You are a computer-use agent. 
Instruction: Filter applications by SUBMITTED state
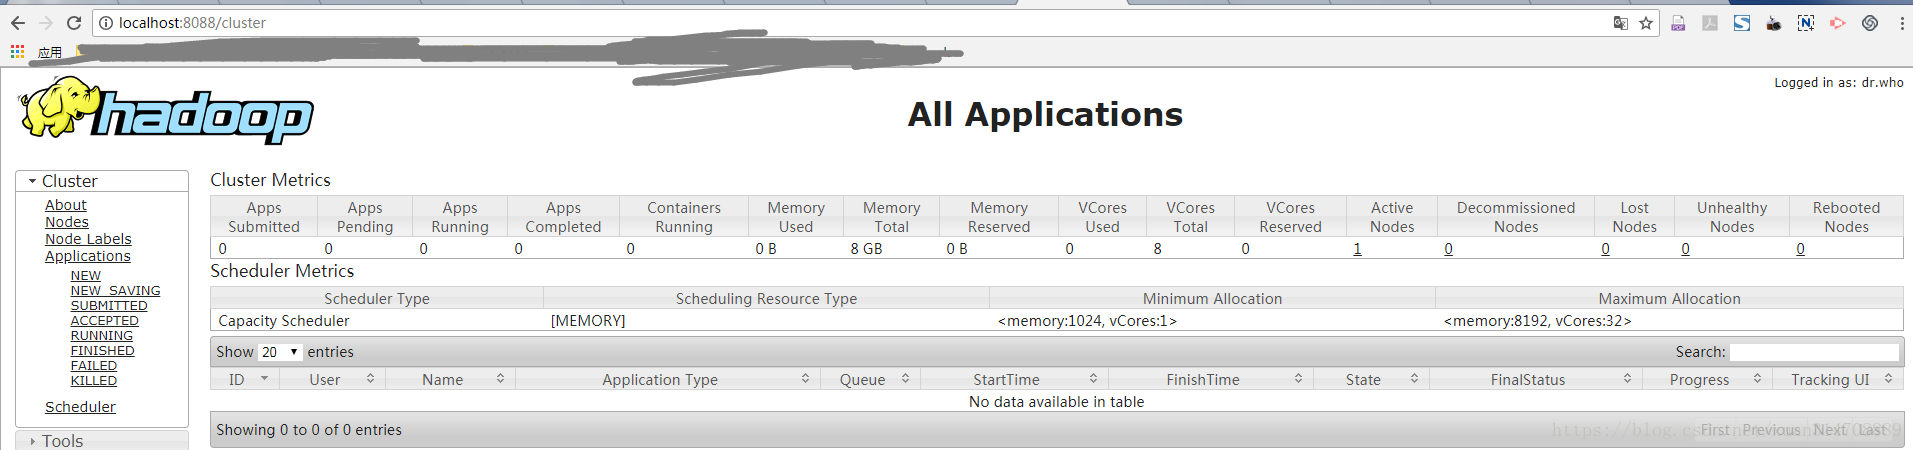pos(109,306)
